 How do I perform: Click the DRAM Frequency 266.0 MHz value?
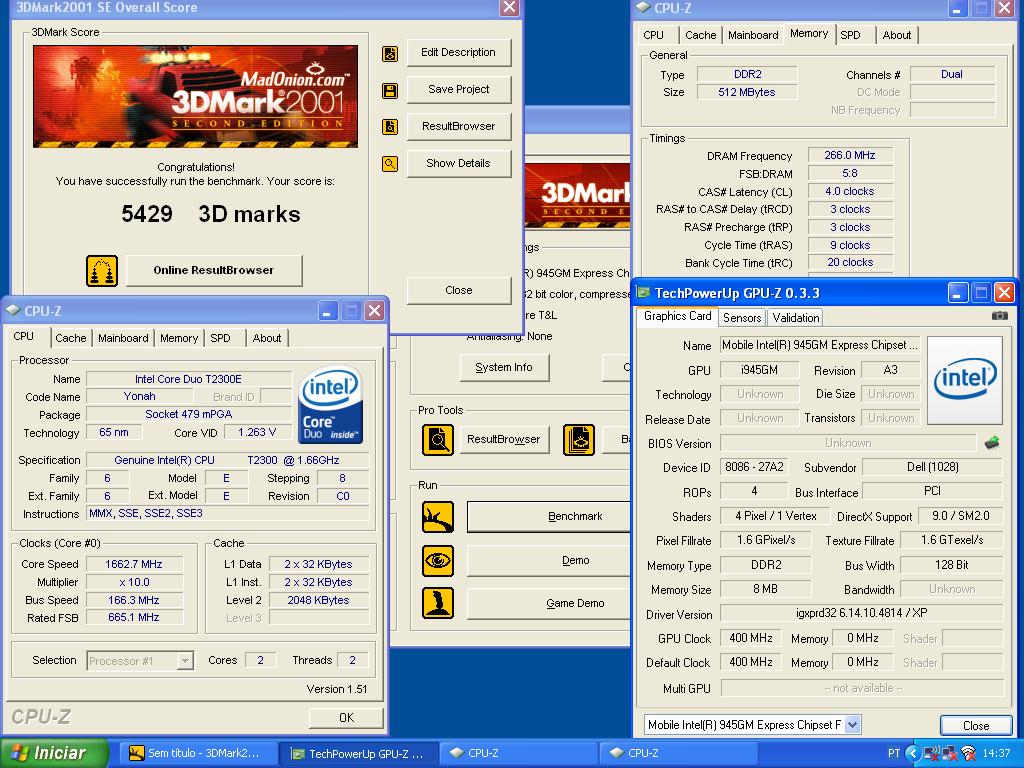pyautogui.click(x=850, y=155)
